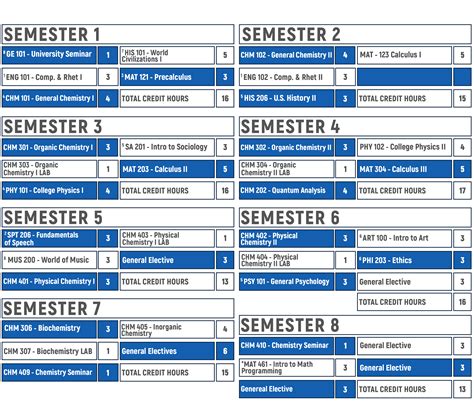Select SPT 206 - Fundamentals of Speech
The width and height of the screenshot is (474, 409).
[49, 238]
